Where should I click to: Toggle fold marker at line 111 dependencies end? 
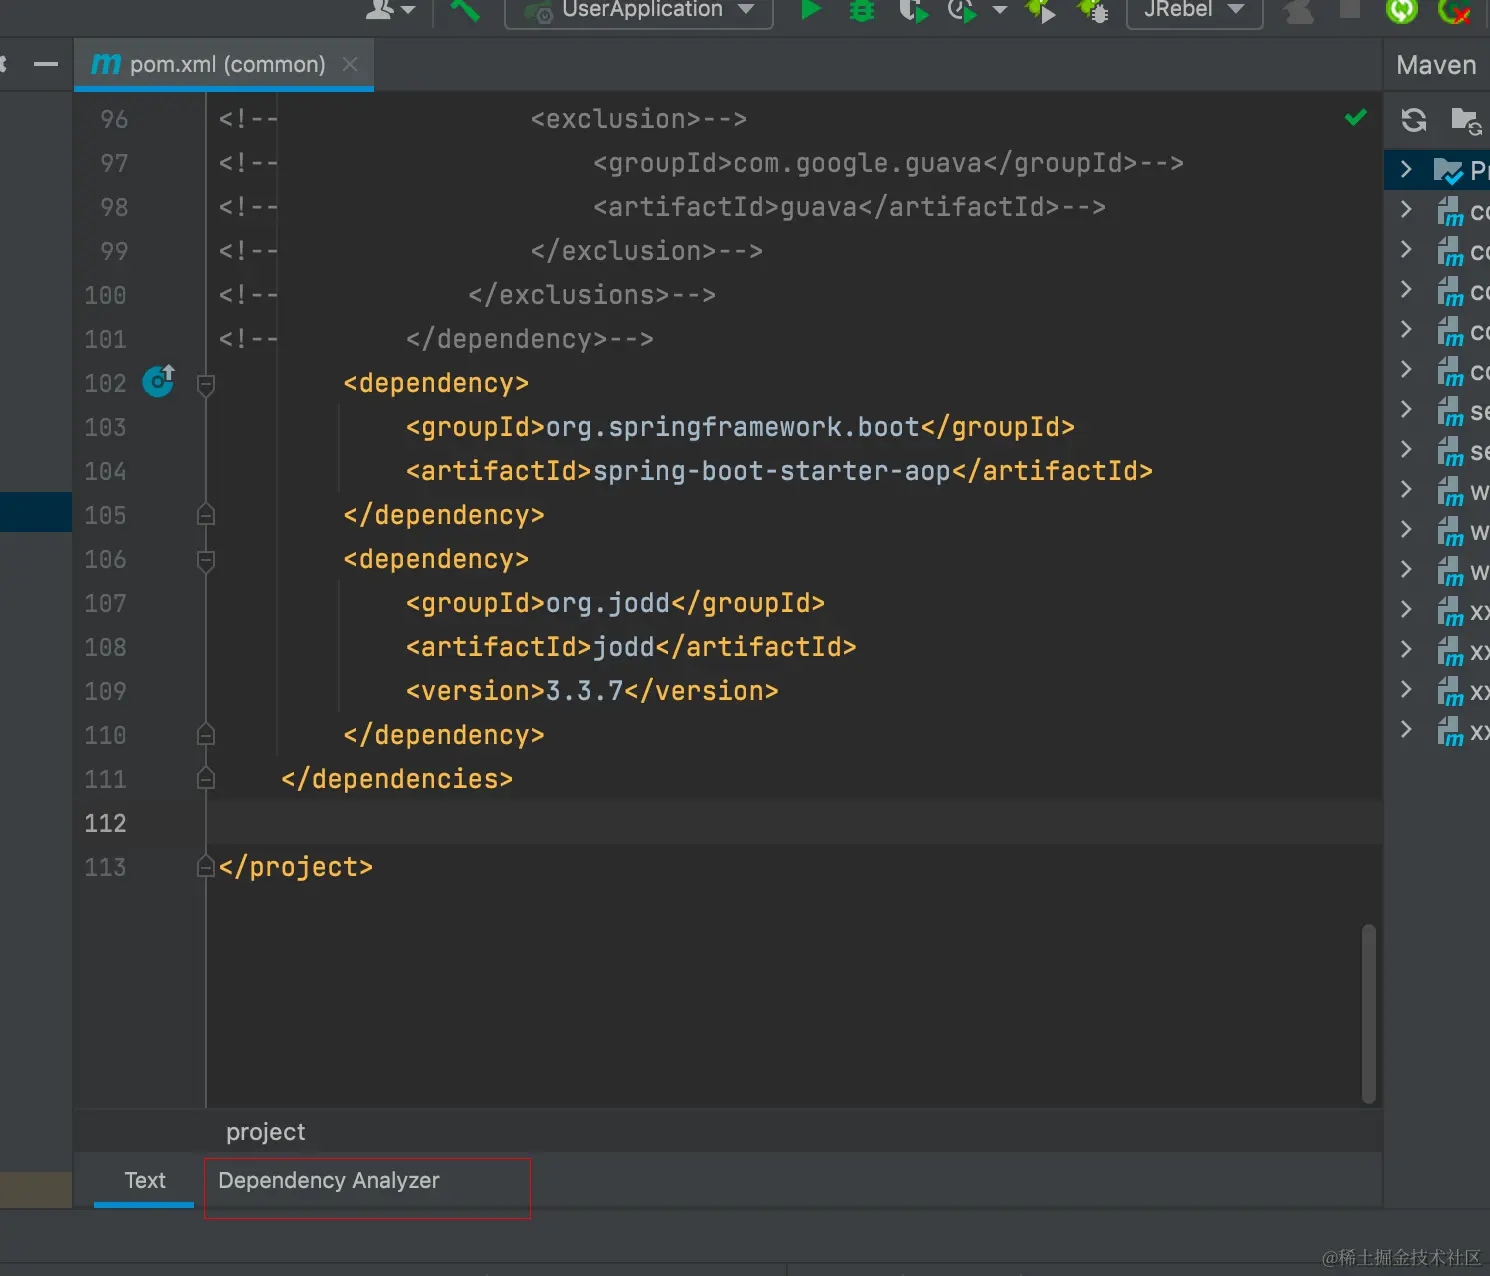click(x=206, y=778)
